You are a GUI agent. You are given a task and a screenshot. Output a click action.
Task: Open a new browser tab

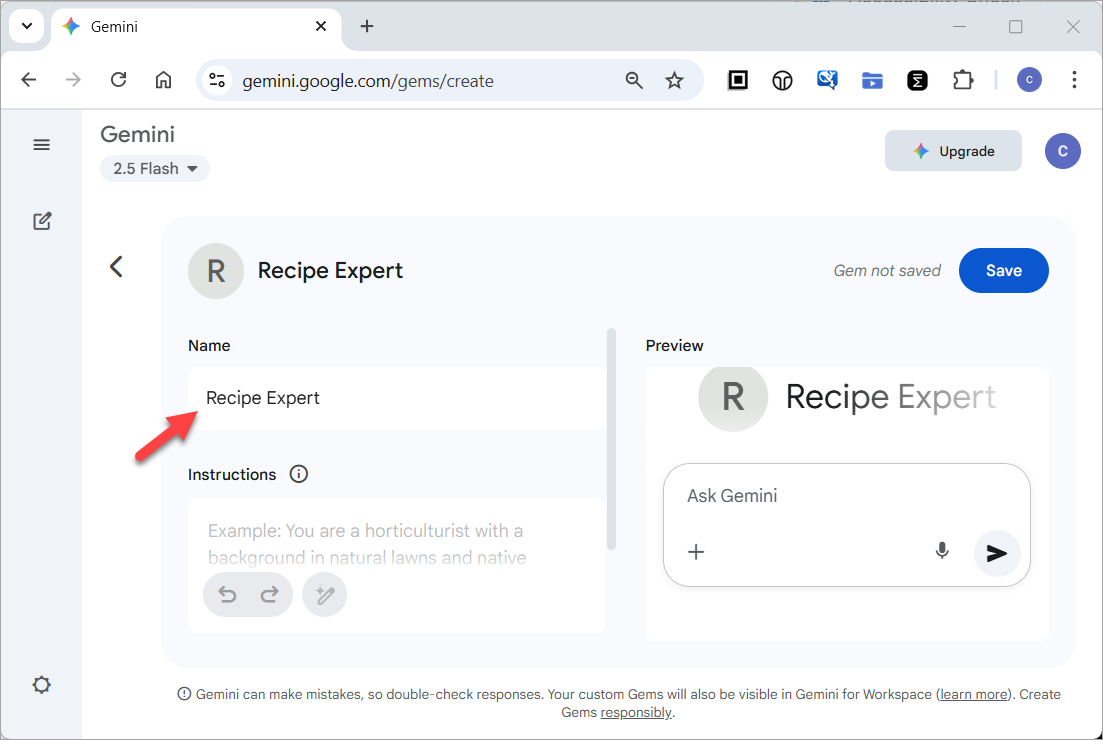(x=366, y=26)
